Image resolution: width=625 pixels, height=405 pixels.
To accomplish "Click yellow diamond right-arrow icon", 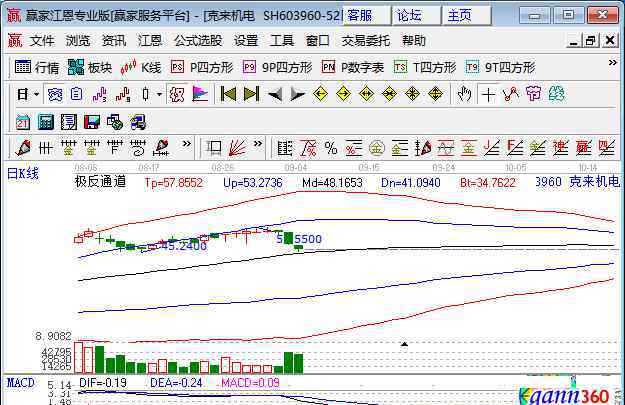I will point(343,94).
